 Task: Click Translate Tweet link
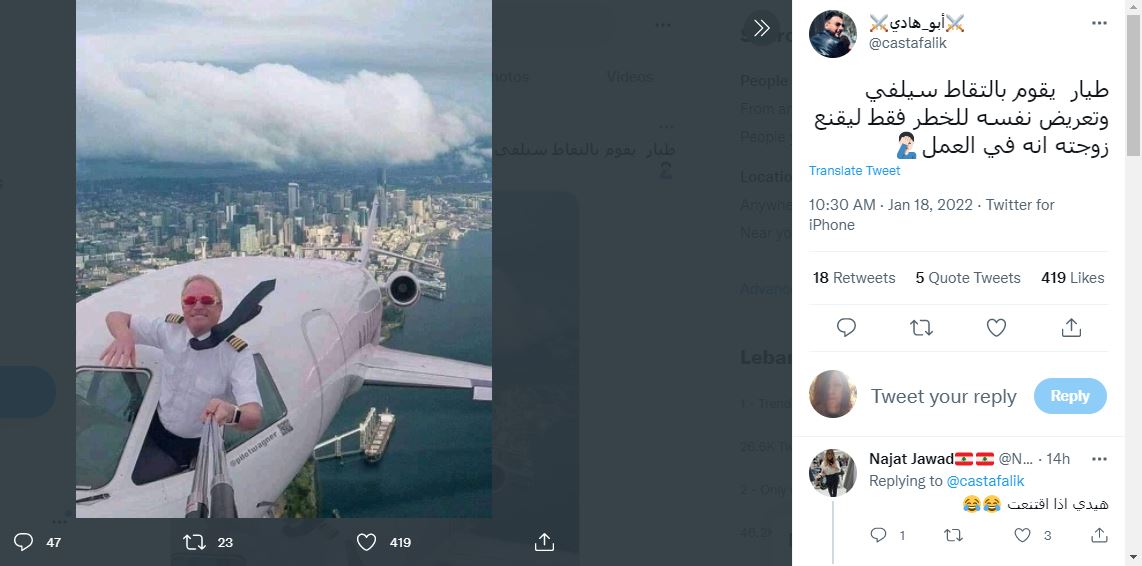tap(854, 171)
